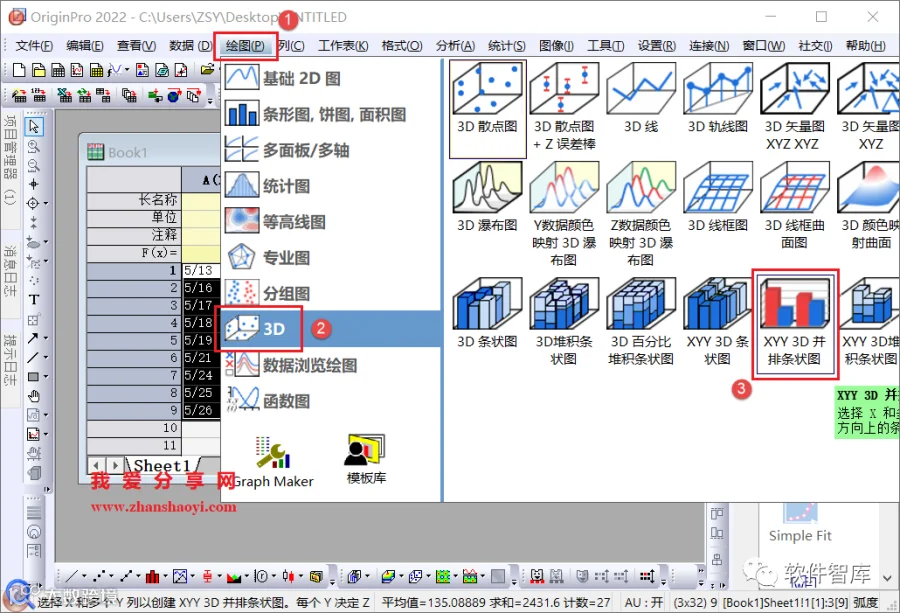900x613 pixels.
Task: Select cell containing 5/26
Action: click(x=201, y=410)
